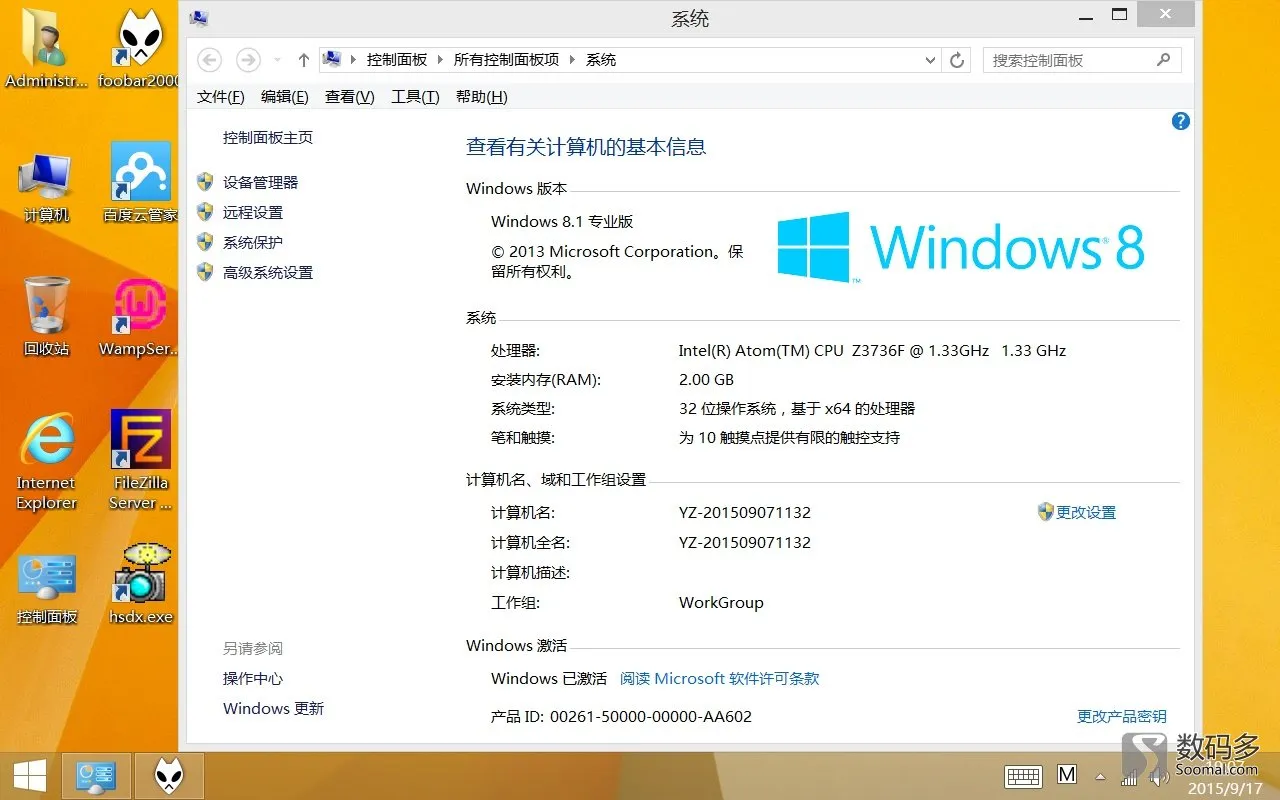Open the 文件(F) menu

pos(221,97)
